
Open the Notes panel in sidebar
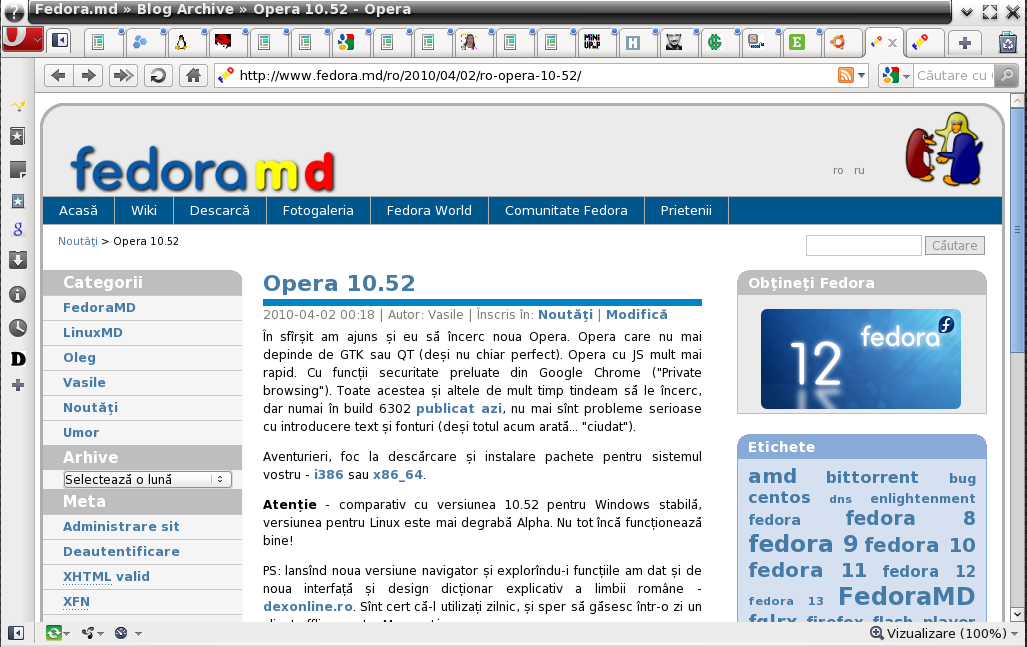[x=17, y=169]
